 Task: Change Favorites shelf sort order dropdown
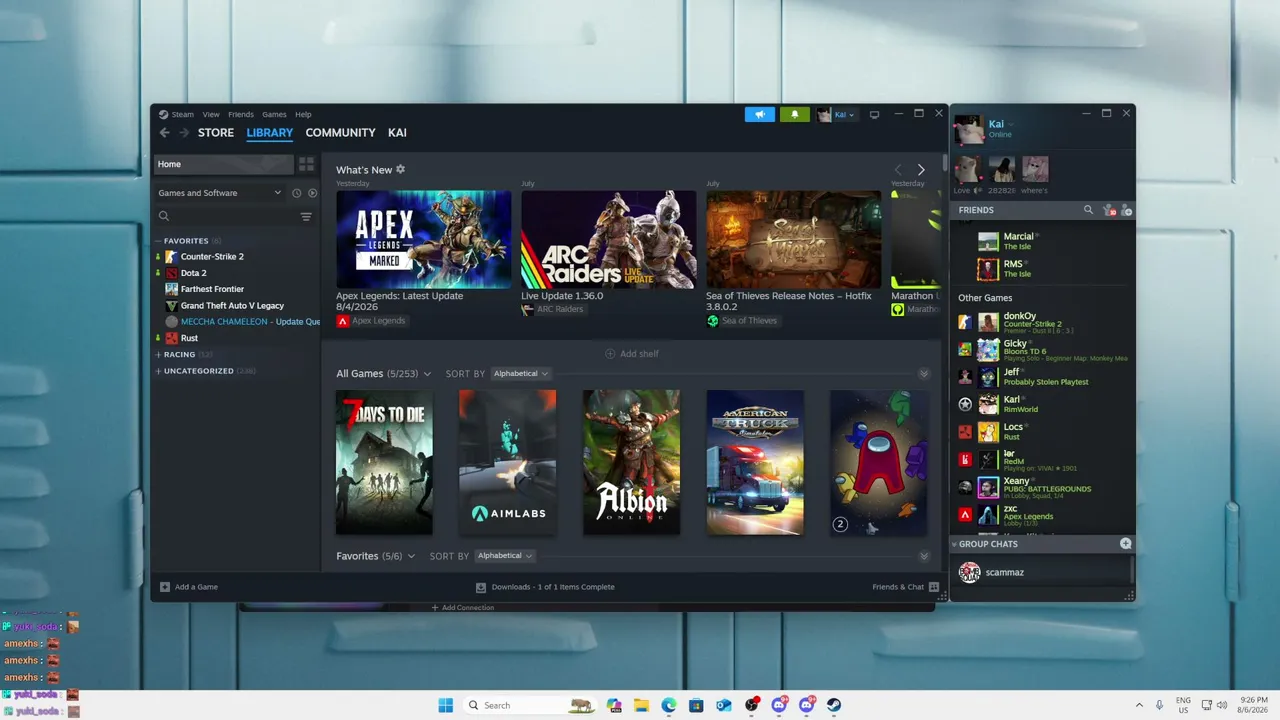(505, 556)
